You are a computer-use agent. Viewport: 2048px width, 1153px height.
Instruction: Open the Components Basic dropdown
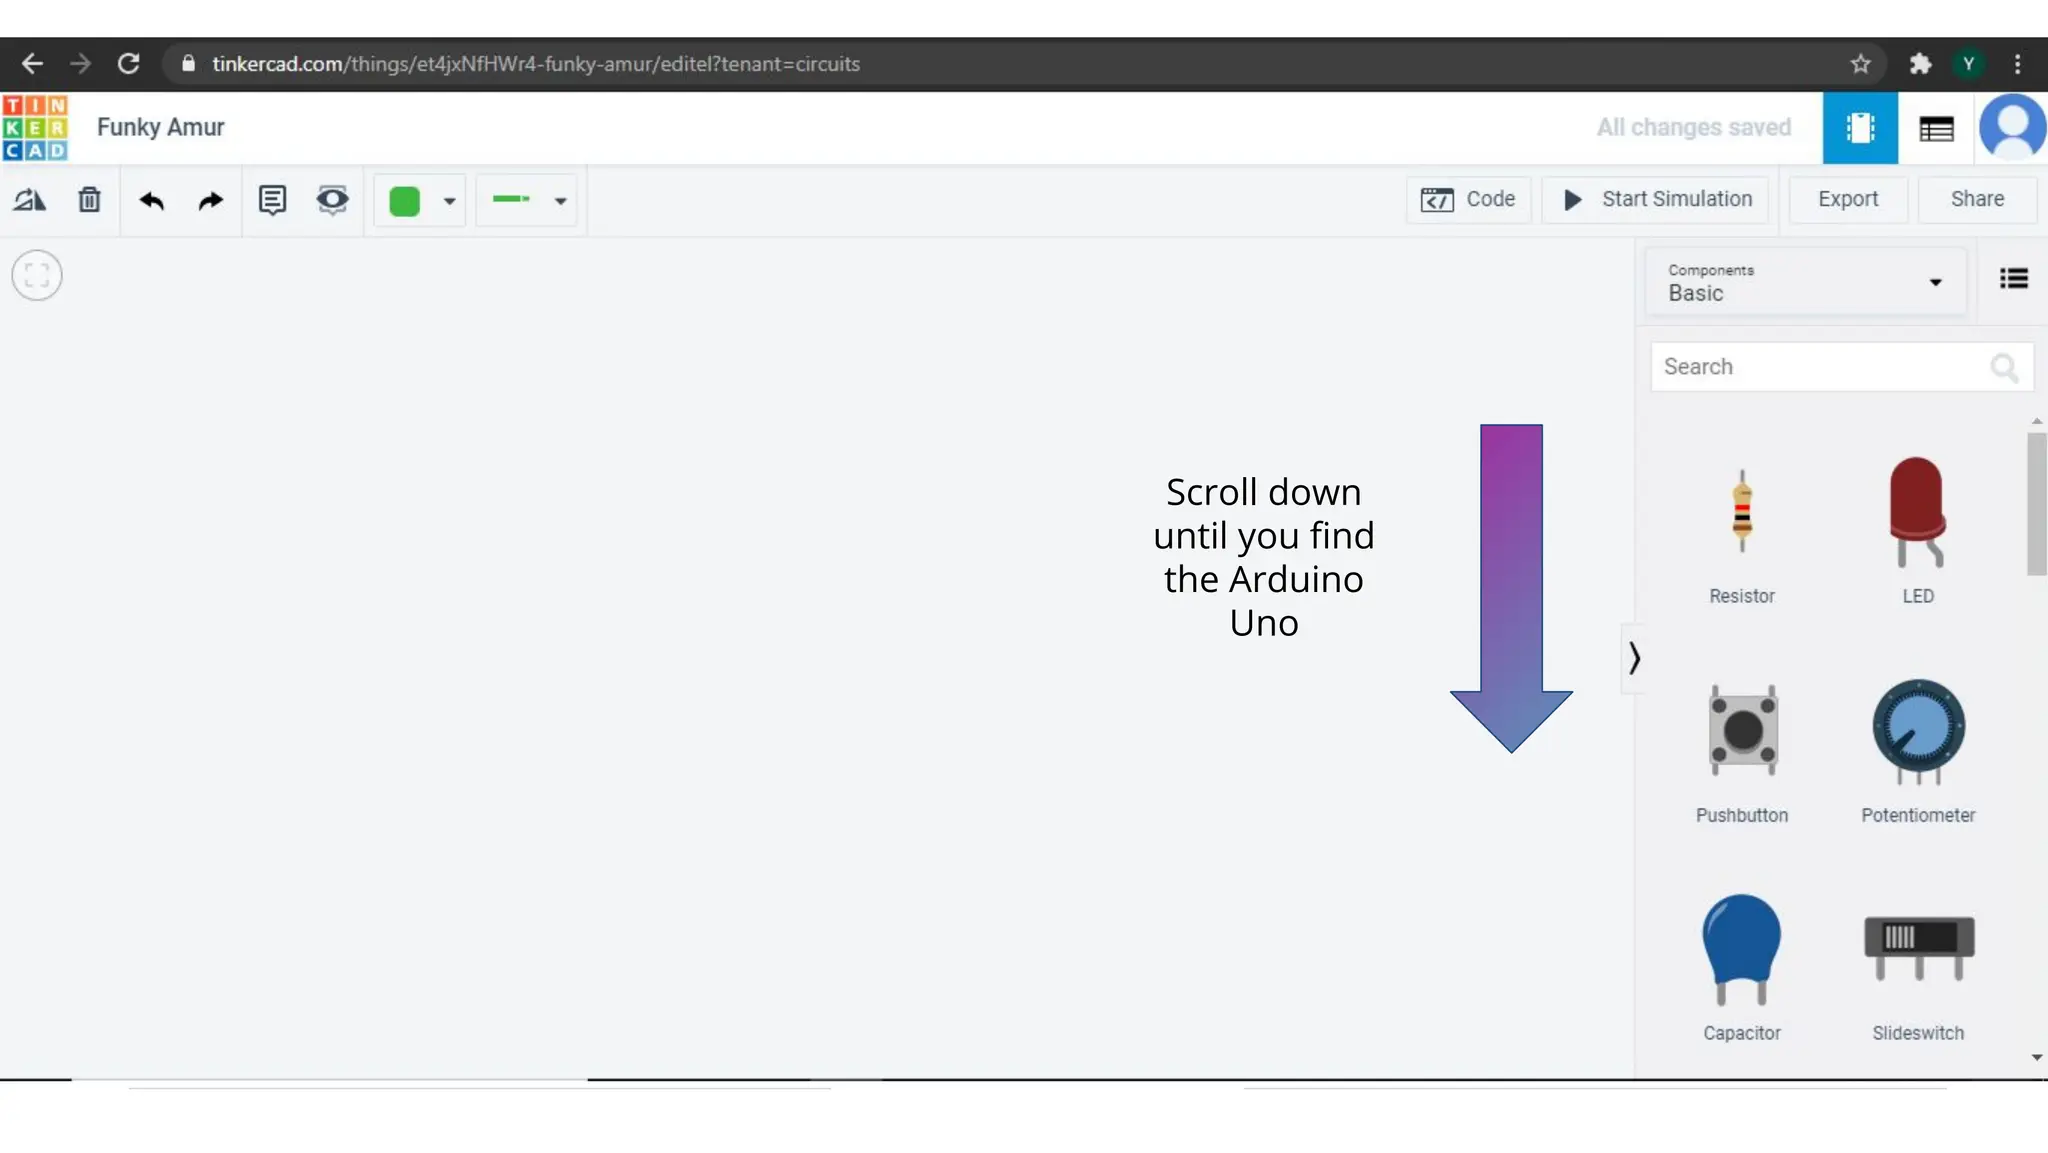(1805, 283)
